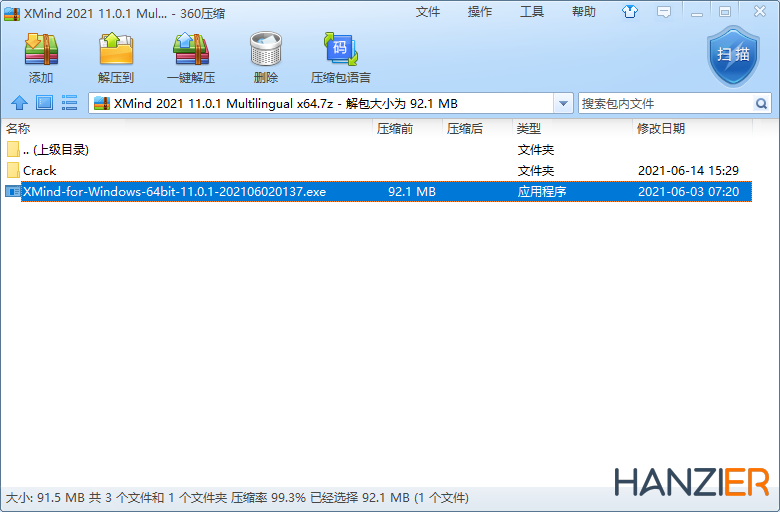The image size is (780, 512).
Task: Click the 压缩包语言 (Archive language) icon
Action: coord(340,57)
